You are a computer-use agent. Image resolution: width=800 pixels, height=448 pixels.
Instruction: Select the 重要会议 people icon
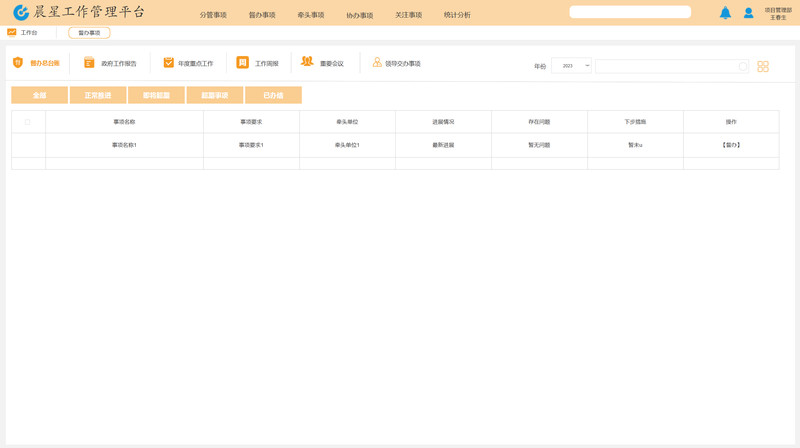tap(307, 62)
